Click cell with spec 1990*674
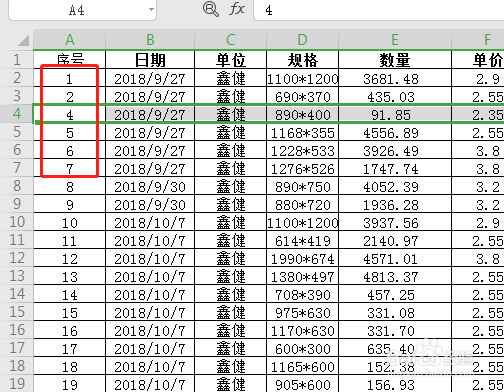The height and width of the screenshot is (392, 504). point(302,258)
